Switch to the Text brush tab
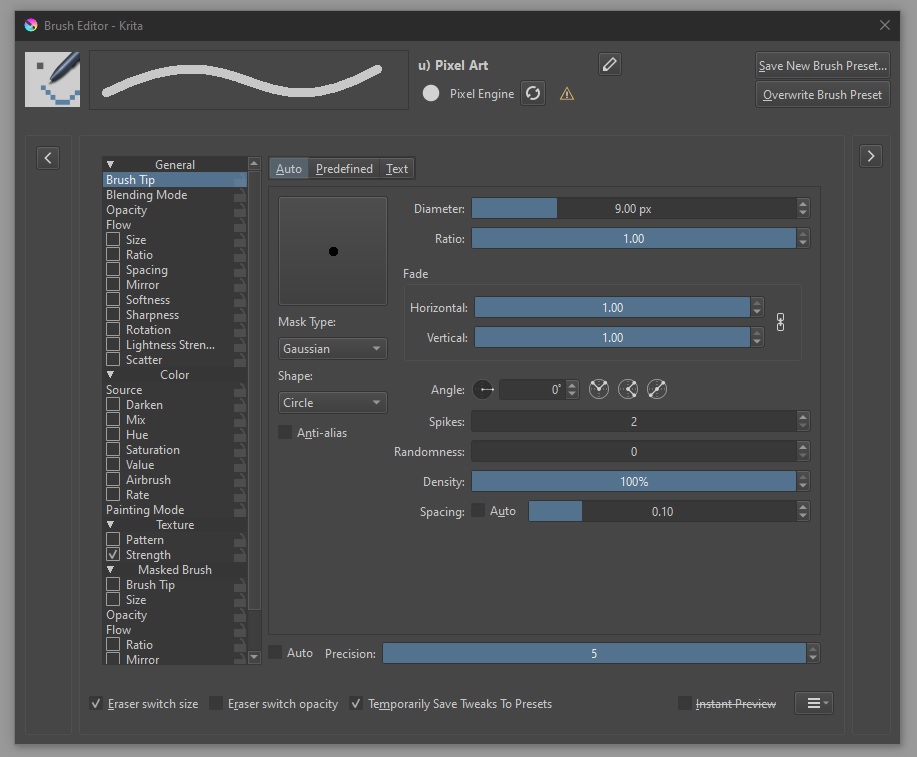The width and height of the screenshot is (917, 757). tap(397, 169)
